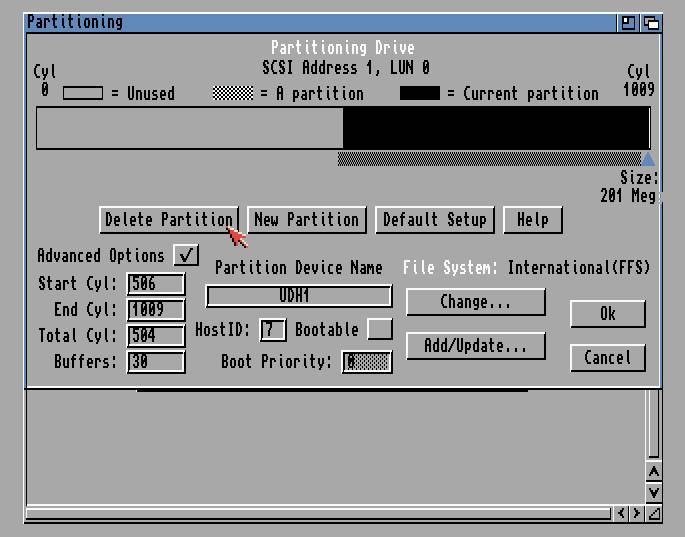This screenshot has width=685, height=537.
Task: Create a partition with New Partition button
Action: [306, 220]
